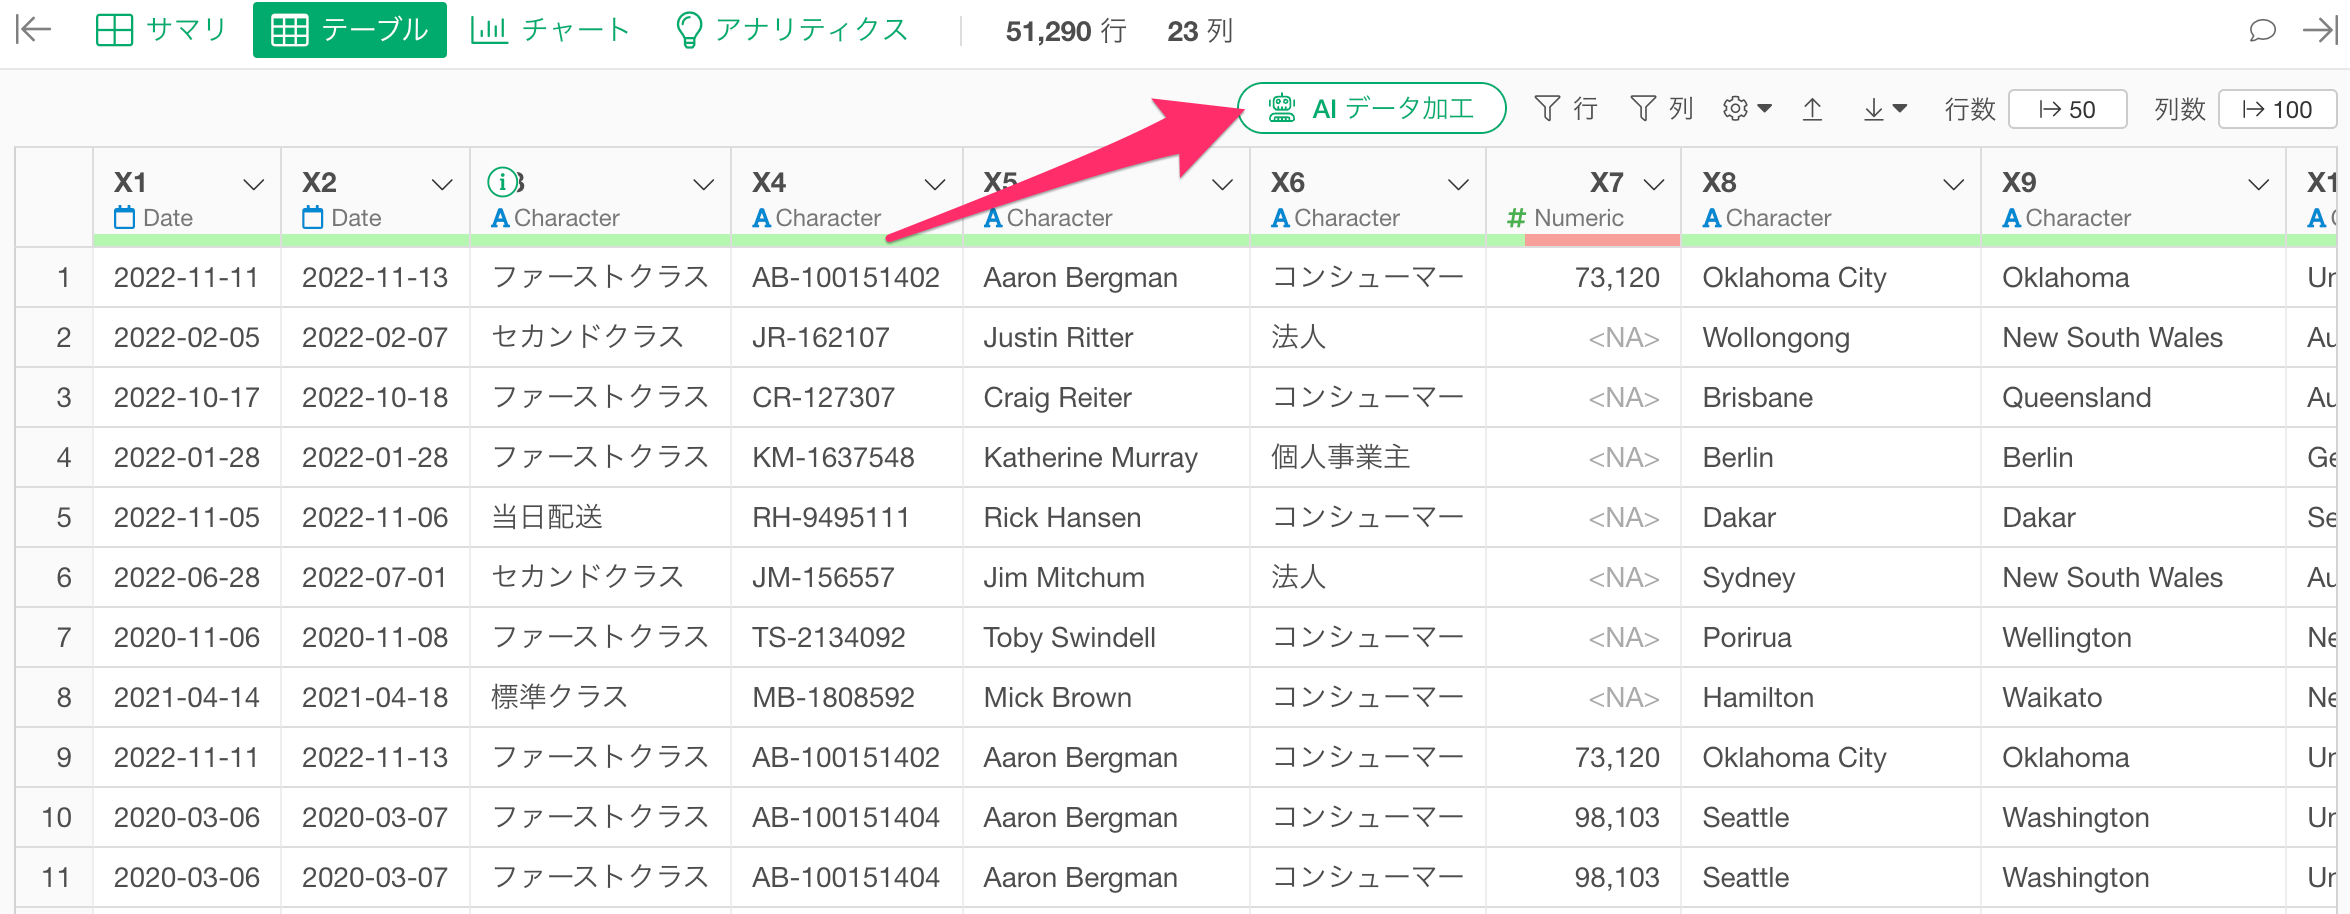
Task: Select cell 2022-06-28
Action: tap(186, 578)
